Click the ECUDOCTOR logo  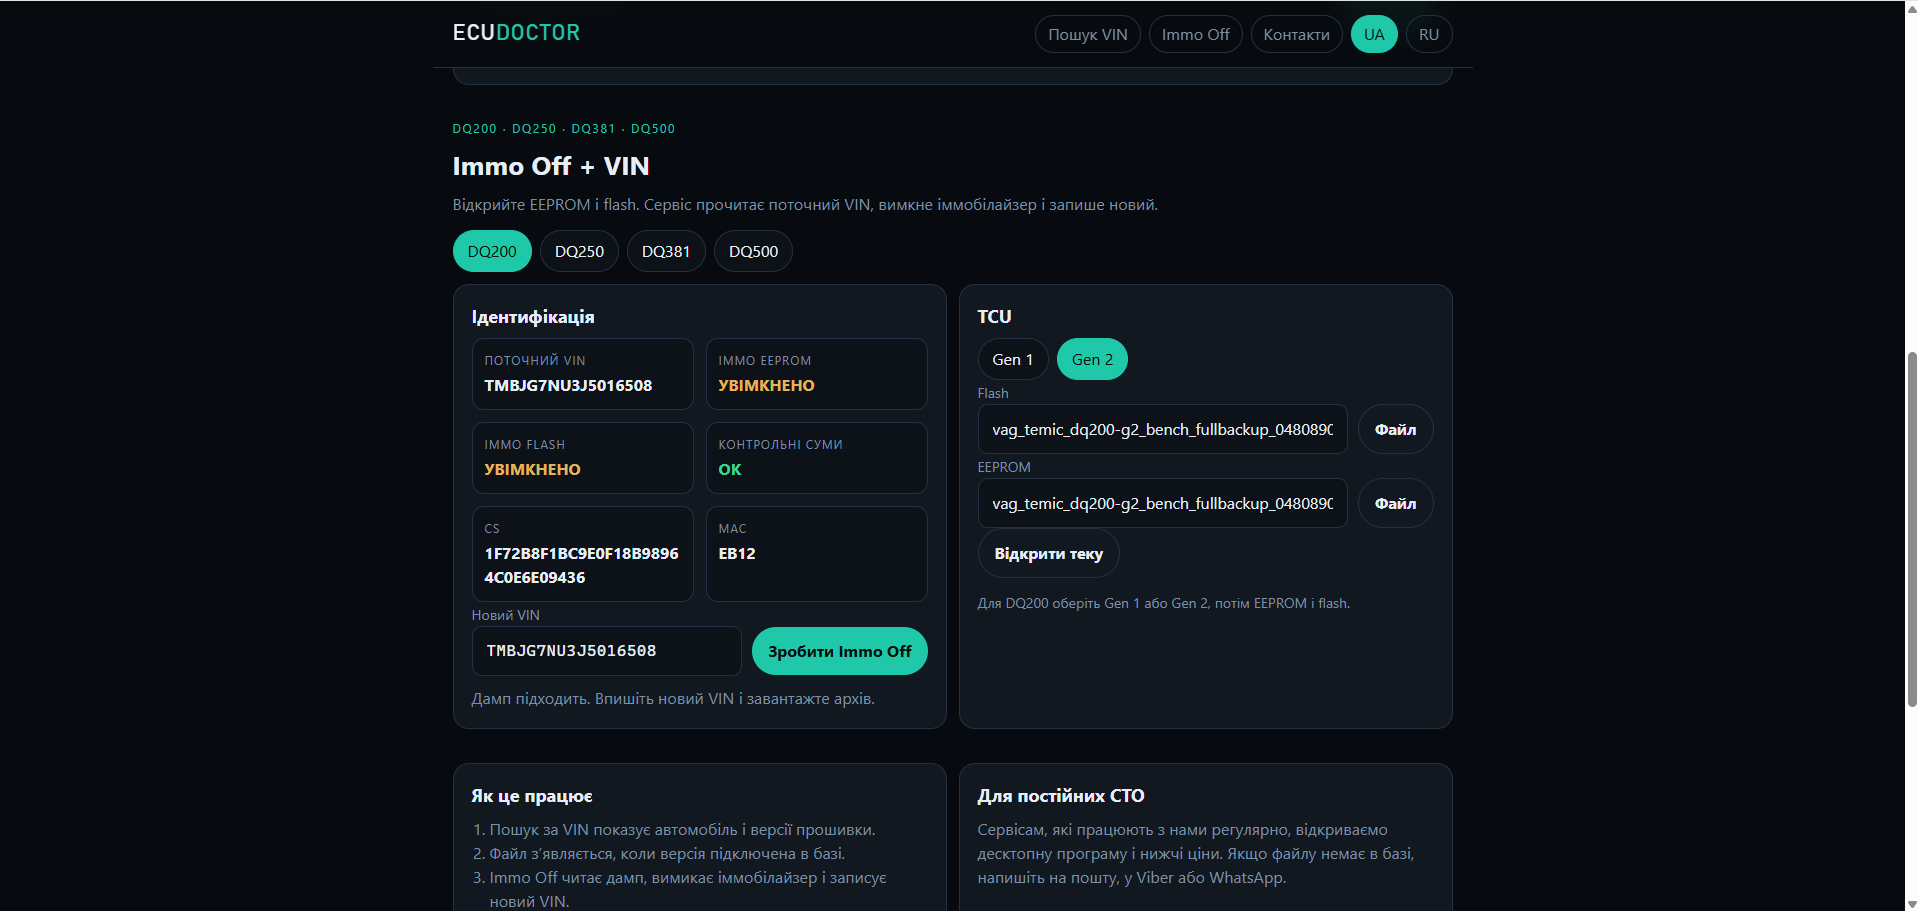point(516,33)
